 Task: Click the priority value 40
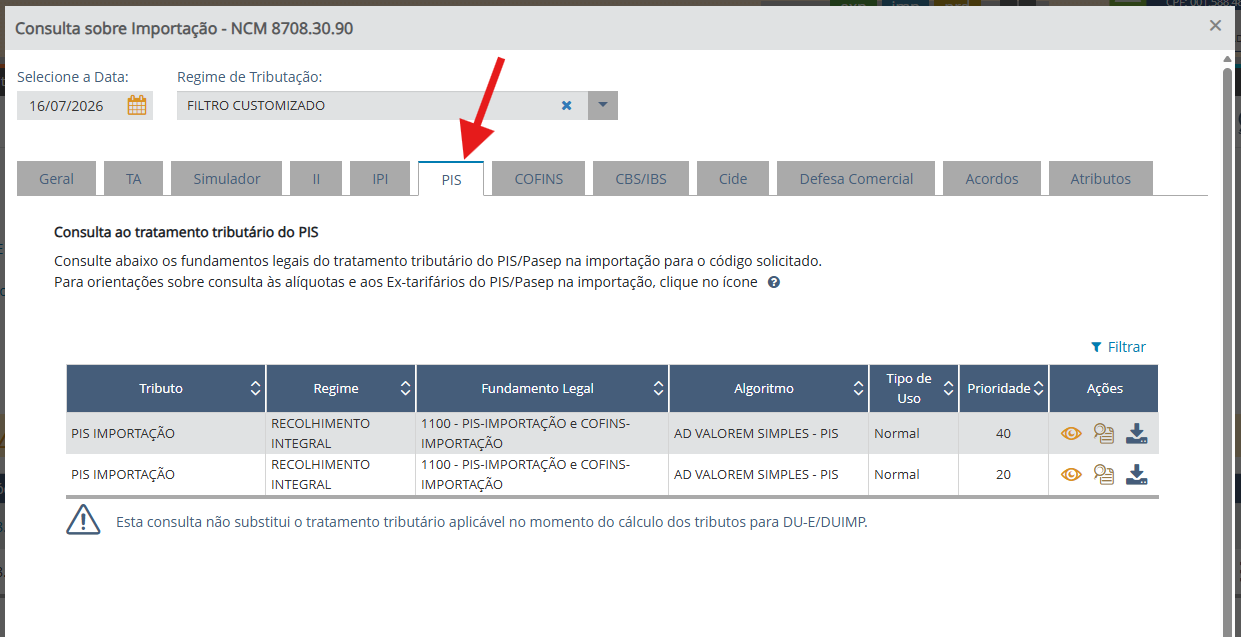(1003, 434)
